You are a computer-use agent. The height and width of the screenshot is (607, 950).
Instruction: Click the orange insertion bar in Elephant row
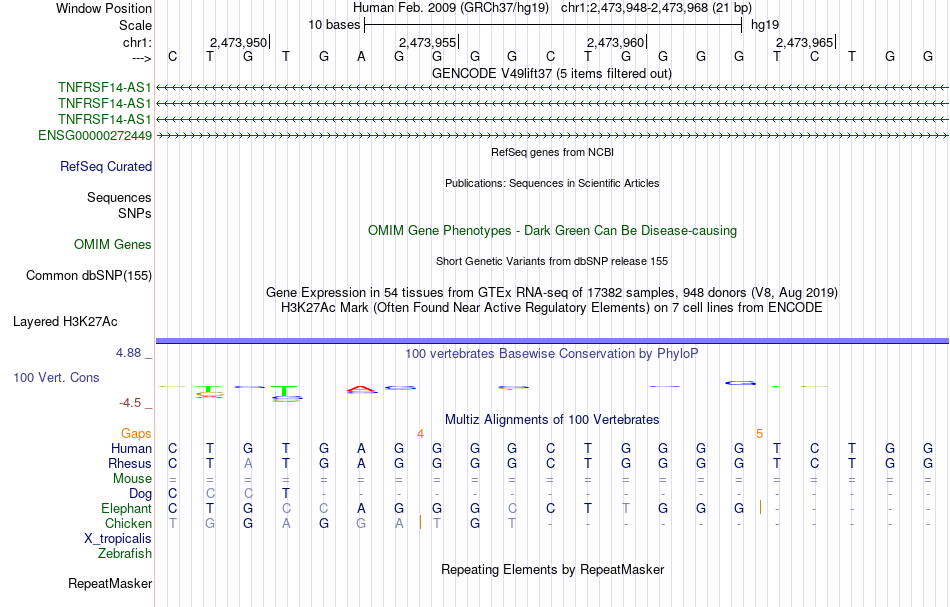click(x=760, y=508)
